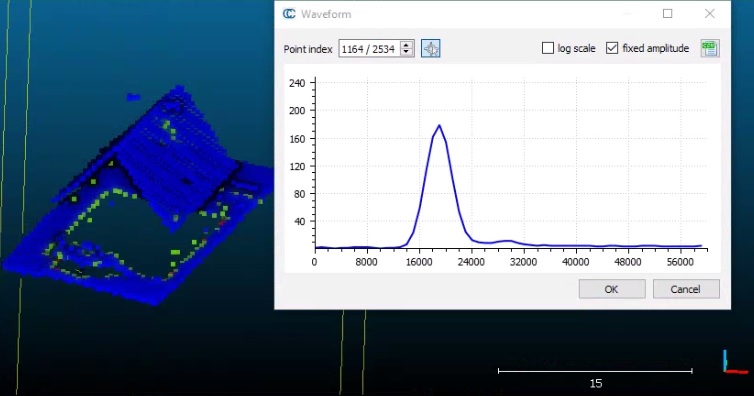
Task: Click into the Point index field showing 1164 / 2534
Action: tap(369, 49)
